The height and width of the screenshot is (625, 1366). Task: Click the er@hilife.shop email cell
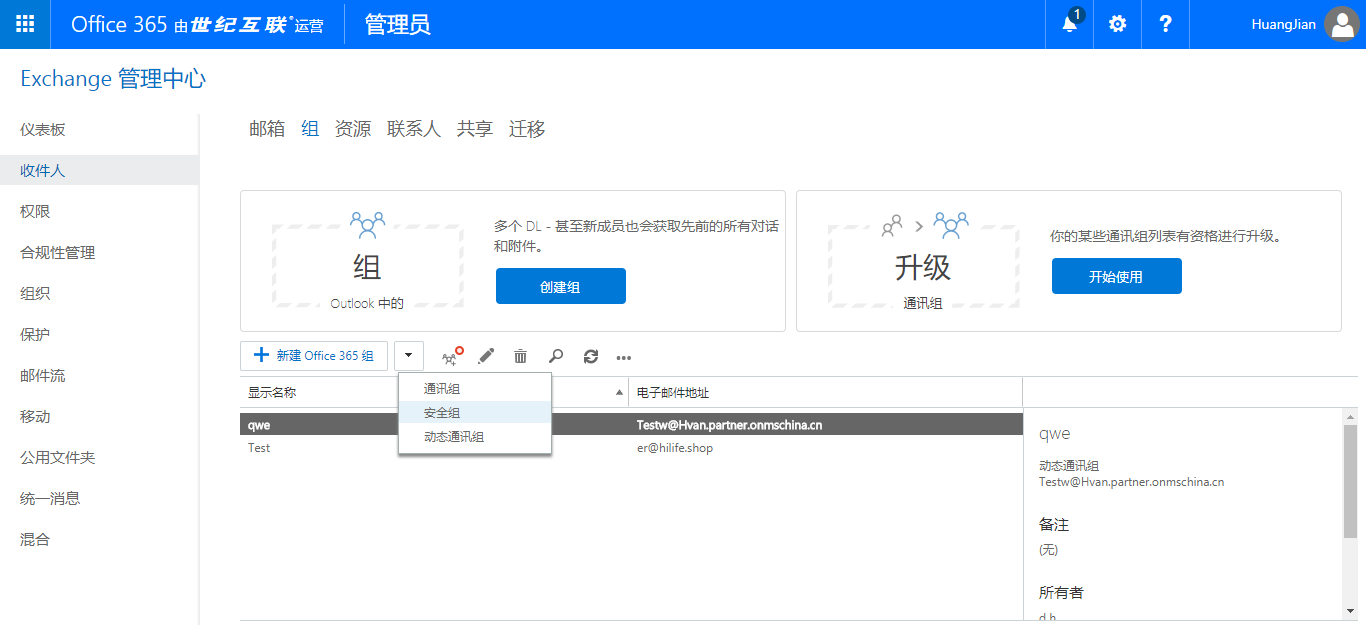pyautogui.click(x=674, y=448)
